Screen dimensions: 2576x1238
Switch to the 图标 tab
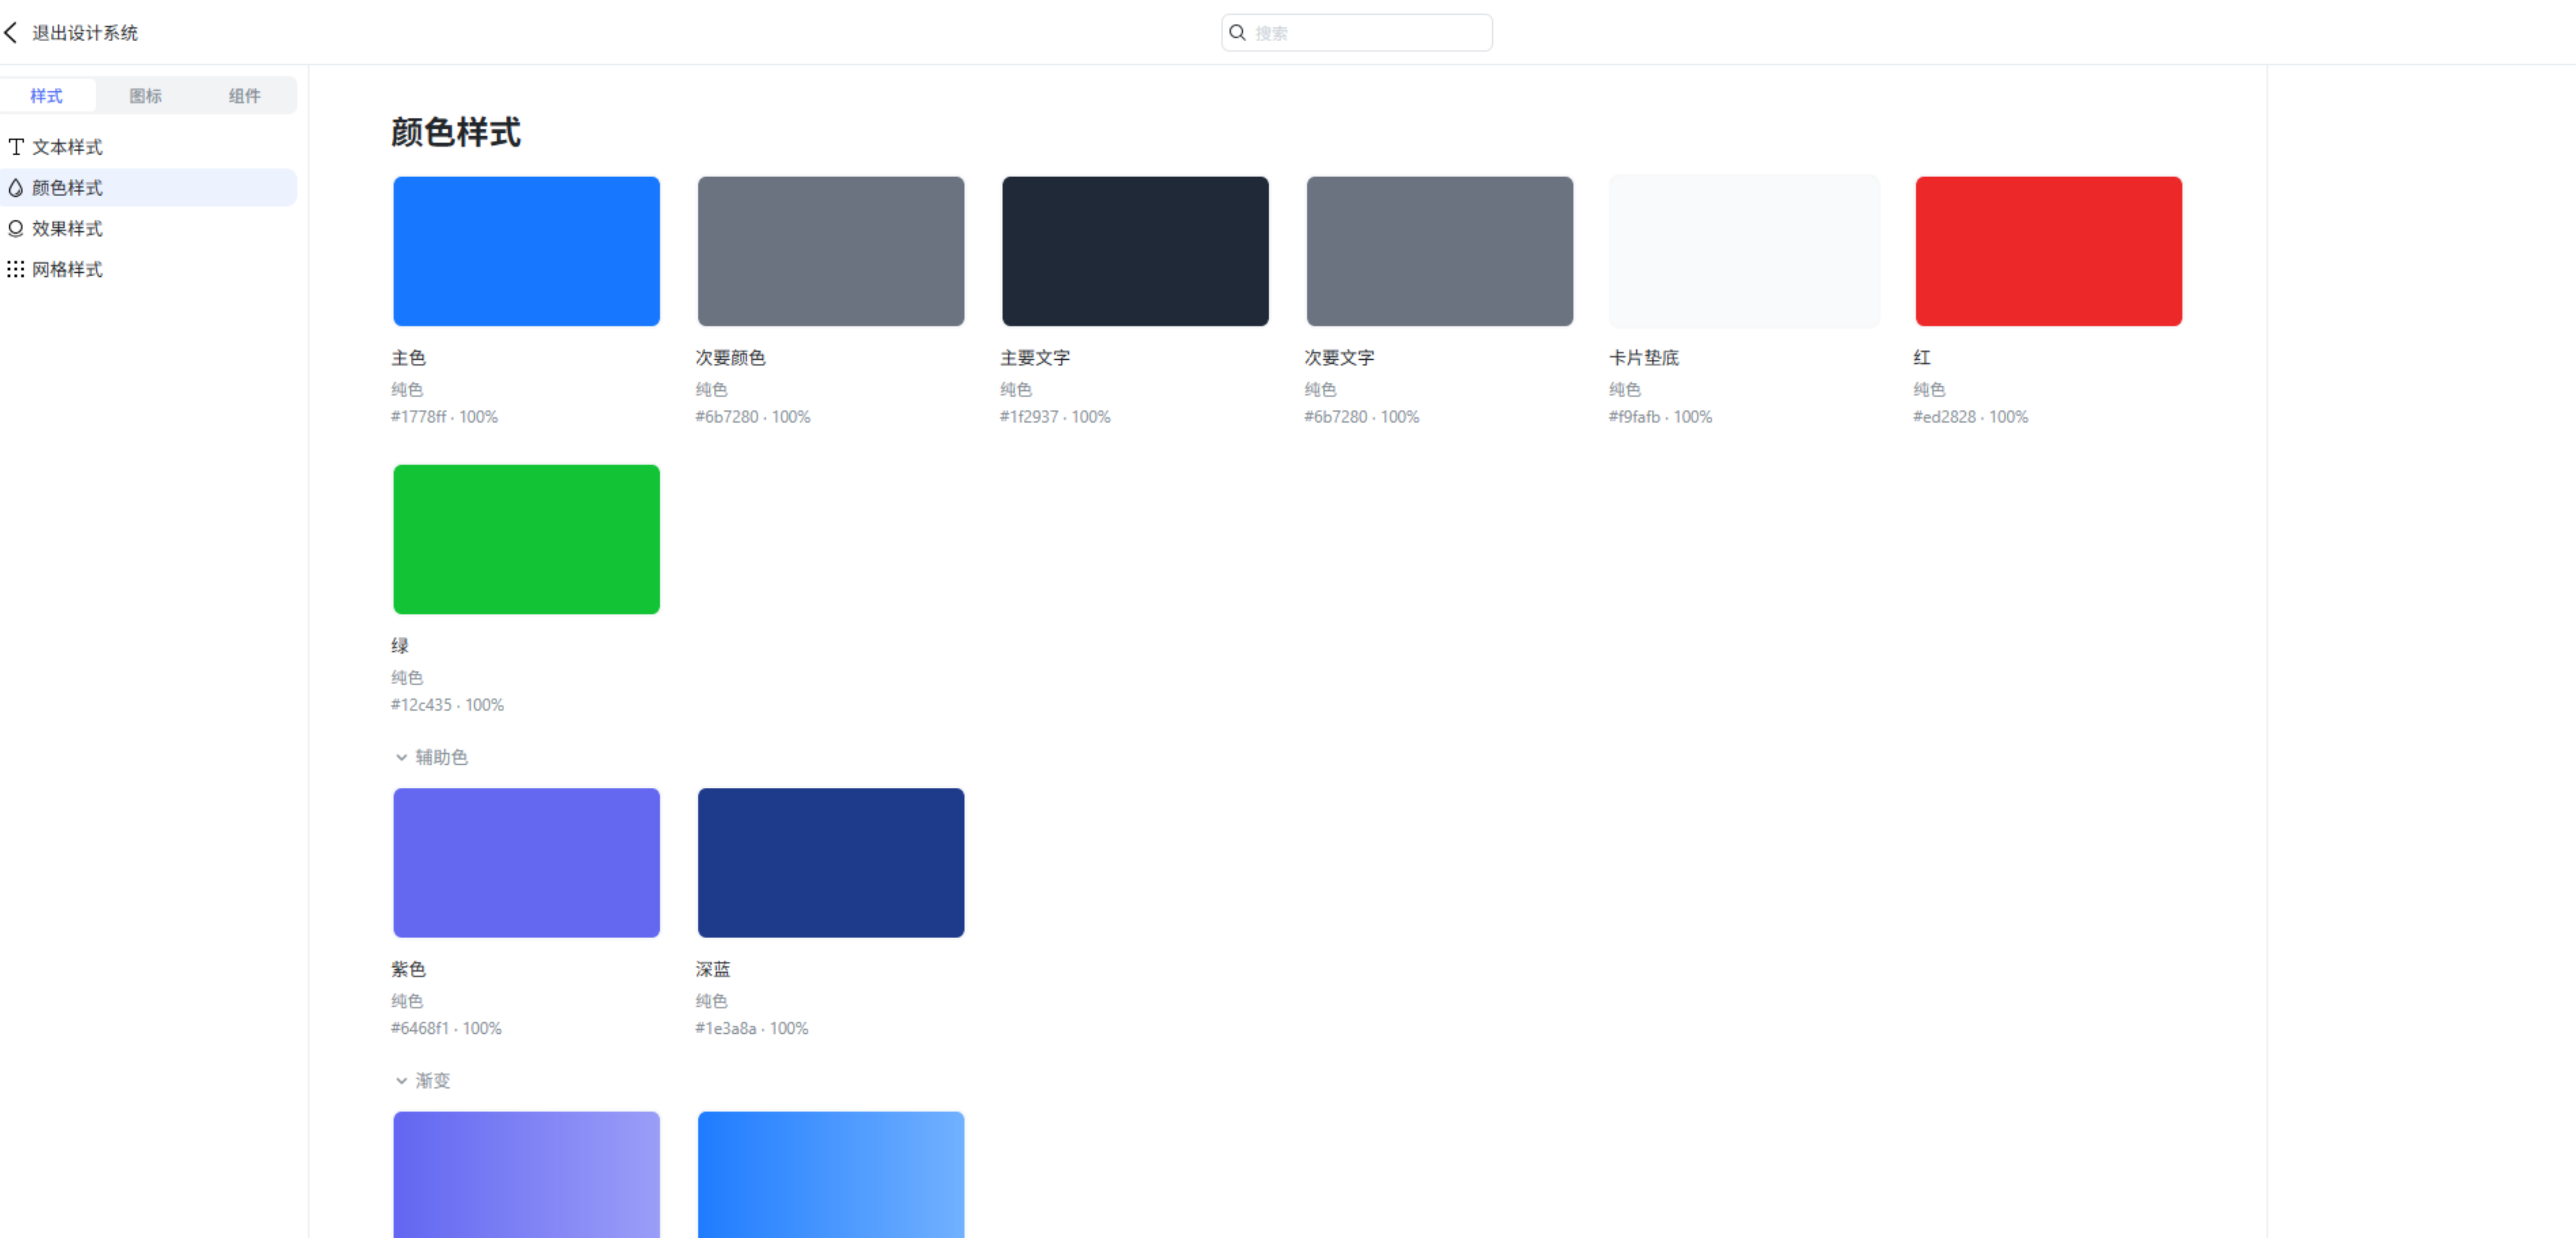146,96
